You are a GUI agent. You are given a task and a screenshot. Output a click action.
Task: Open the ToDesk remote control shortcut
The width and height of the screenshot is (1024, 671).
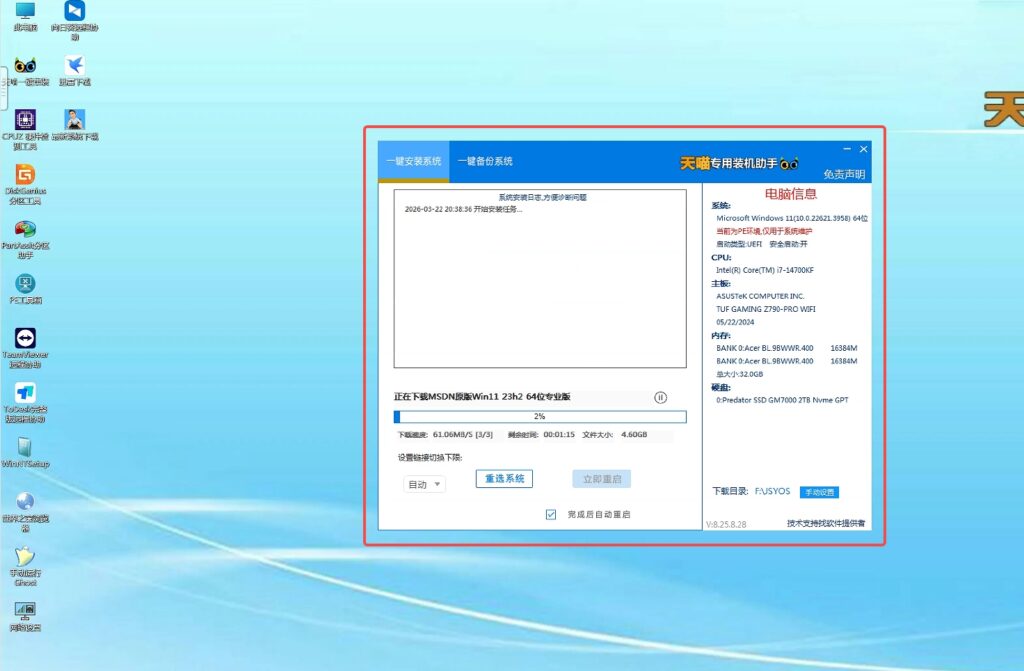pos(25,392)
